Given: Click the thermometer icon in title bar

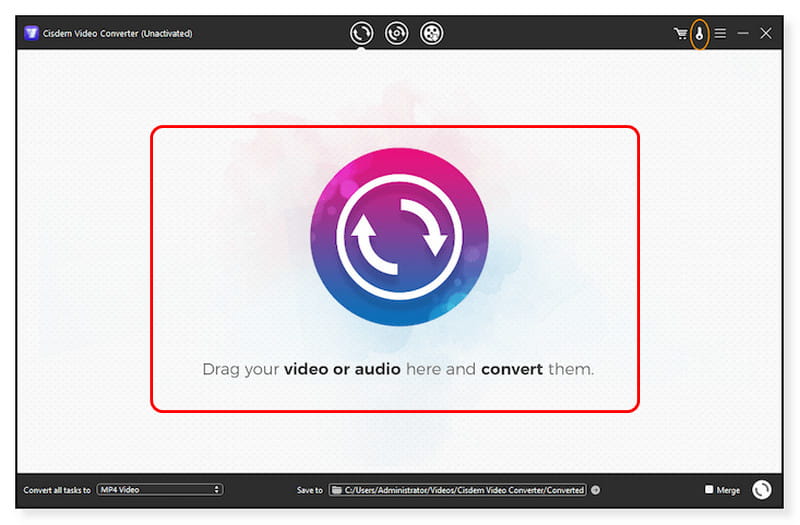Looking at the screenshot, I should click(x=699, y=34).
